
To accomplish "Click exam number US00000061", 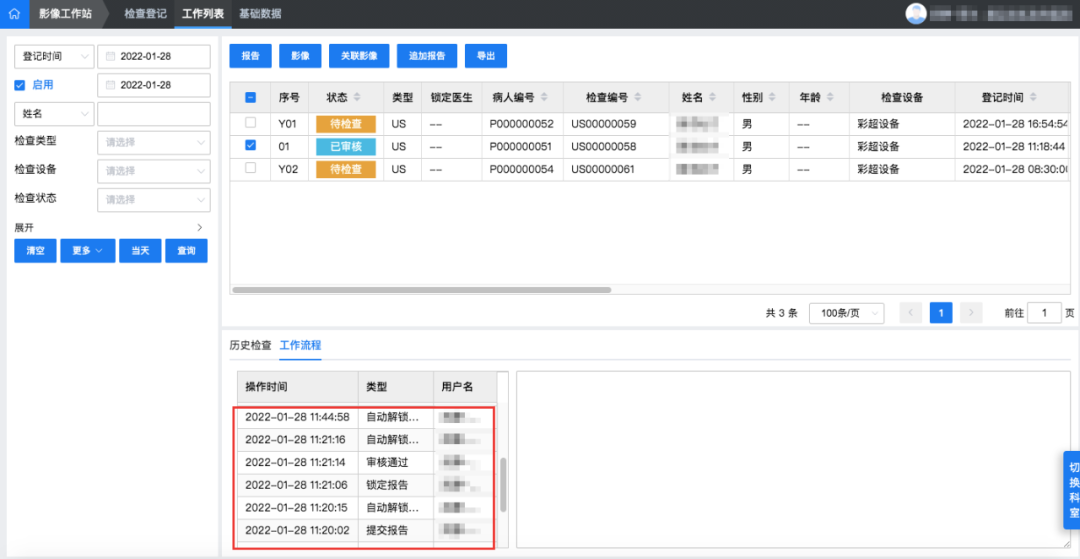I will (603, 169).
